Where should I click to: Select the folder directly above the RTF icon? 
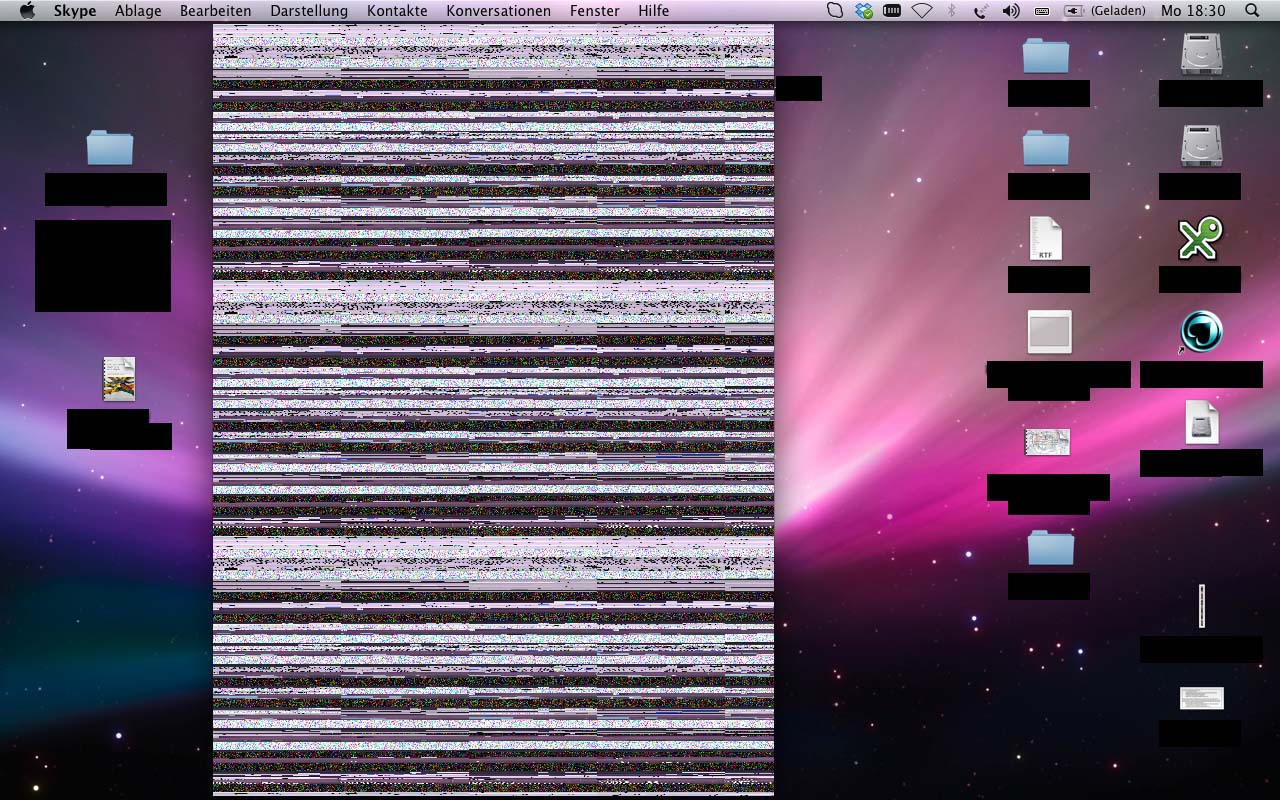tap(1046, 148)
